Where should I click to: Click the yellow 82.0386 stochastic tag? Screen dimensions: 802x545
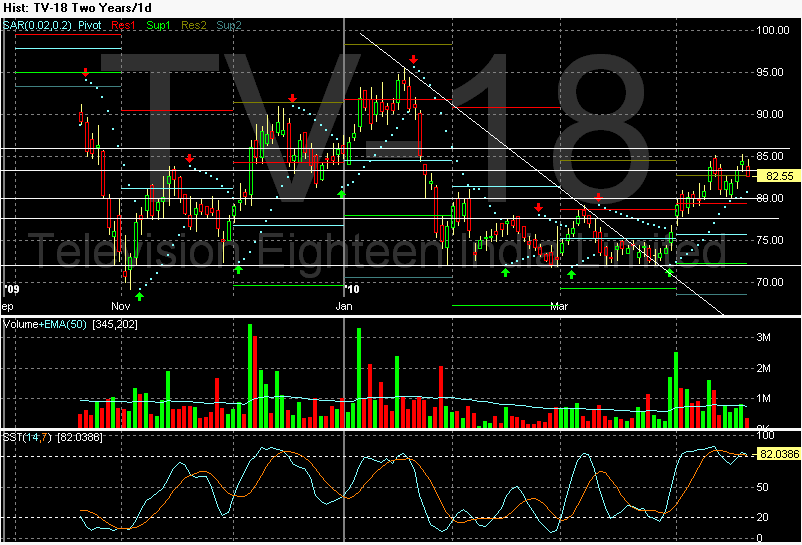coord(778,454)
